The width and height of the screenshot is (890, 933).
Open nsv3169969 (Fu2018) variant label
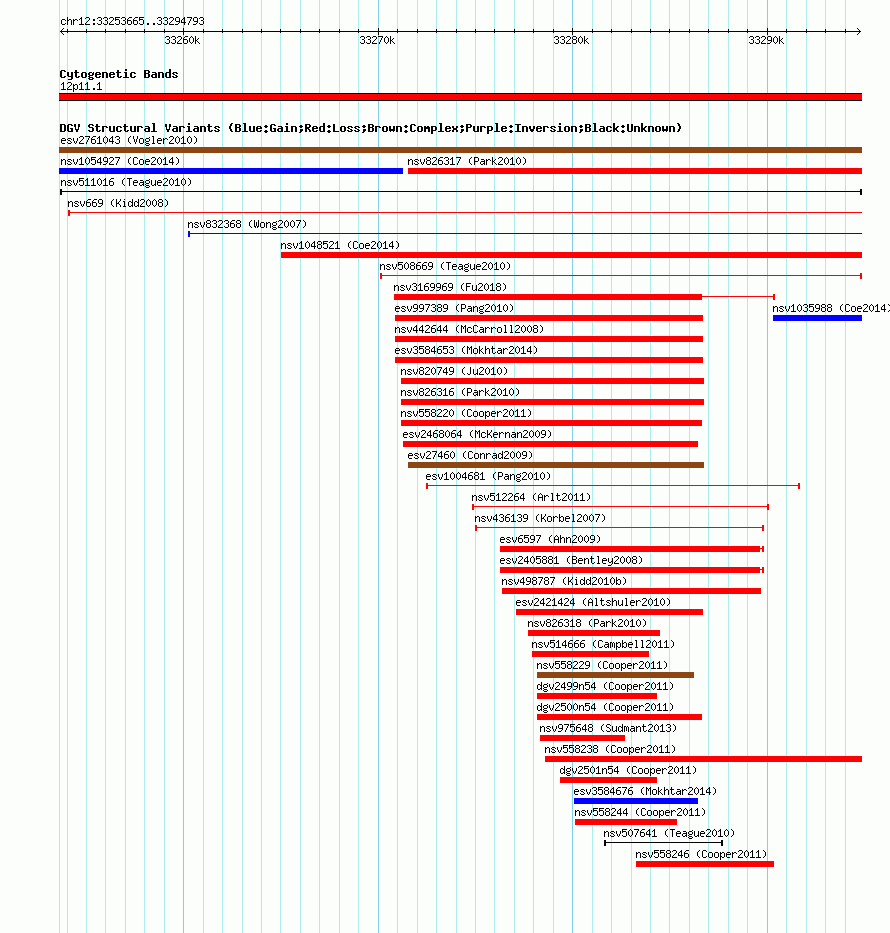point(450,287)
